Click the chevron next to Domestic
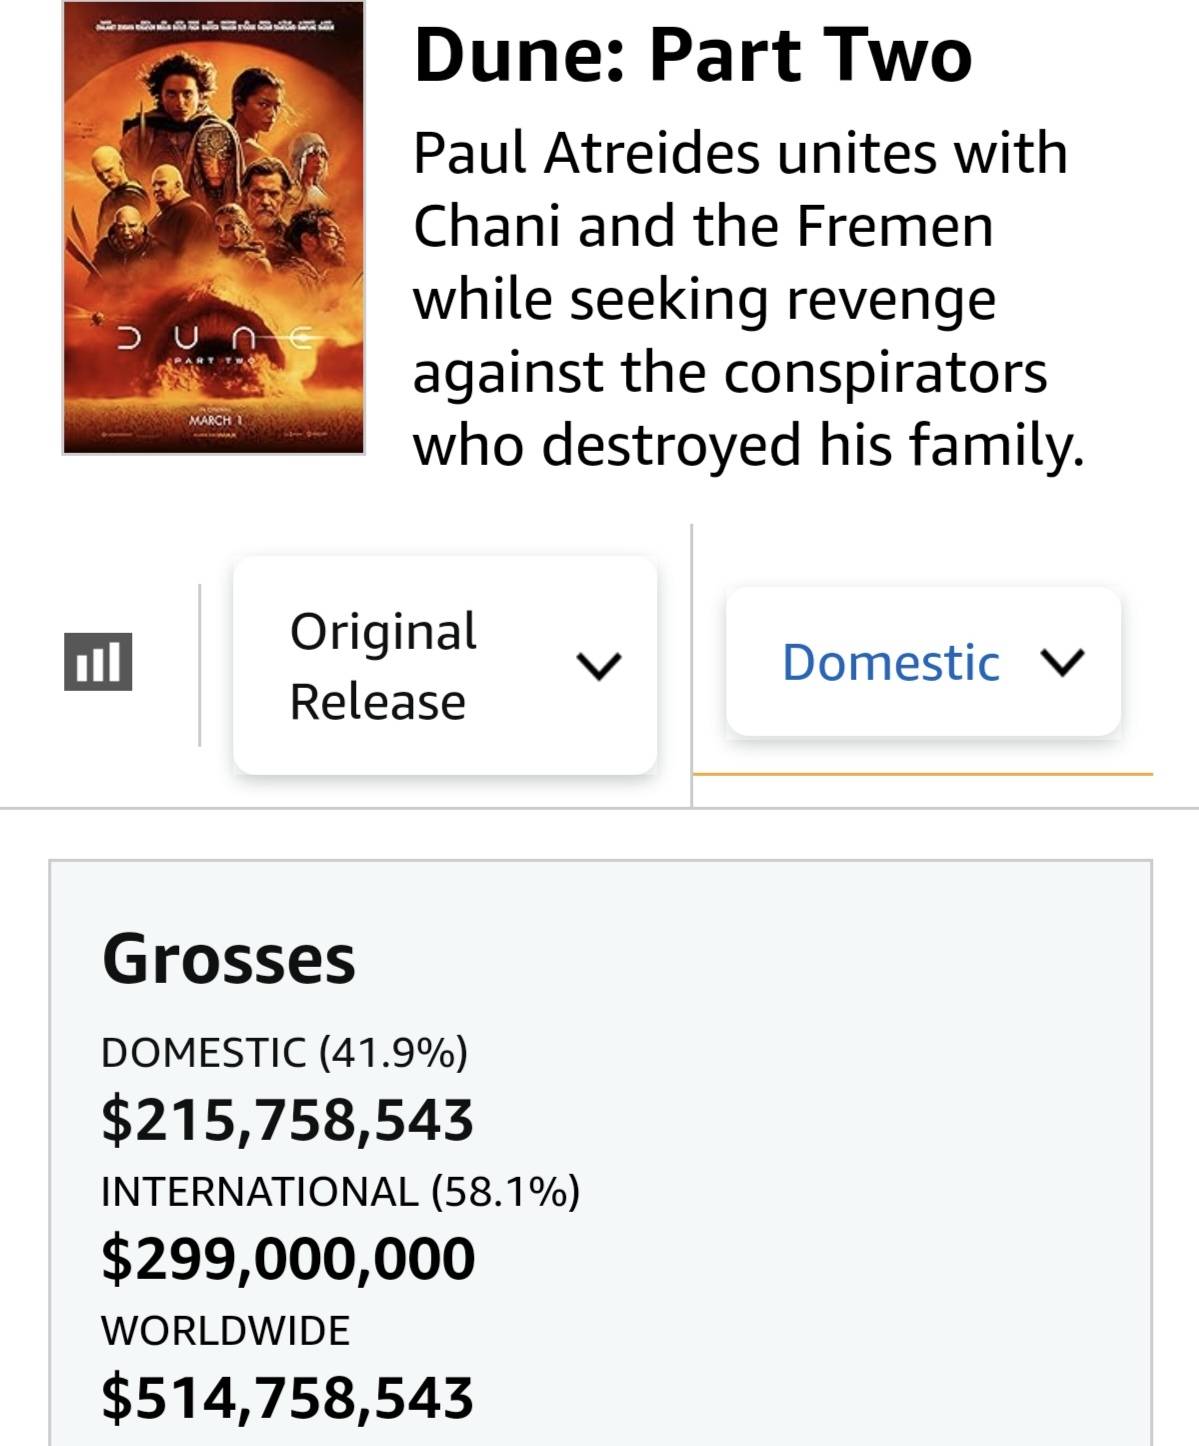 pyautogui.click(x=1062, y=662)
